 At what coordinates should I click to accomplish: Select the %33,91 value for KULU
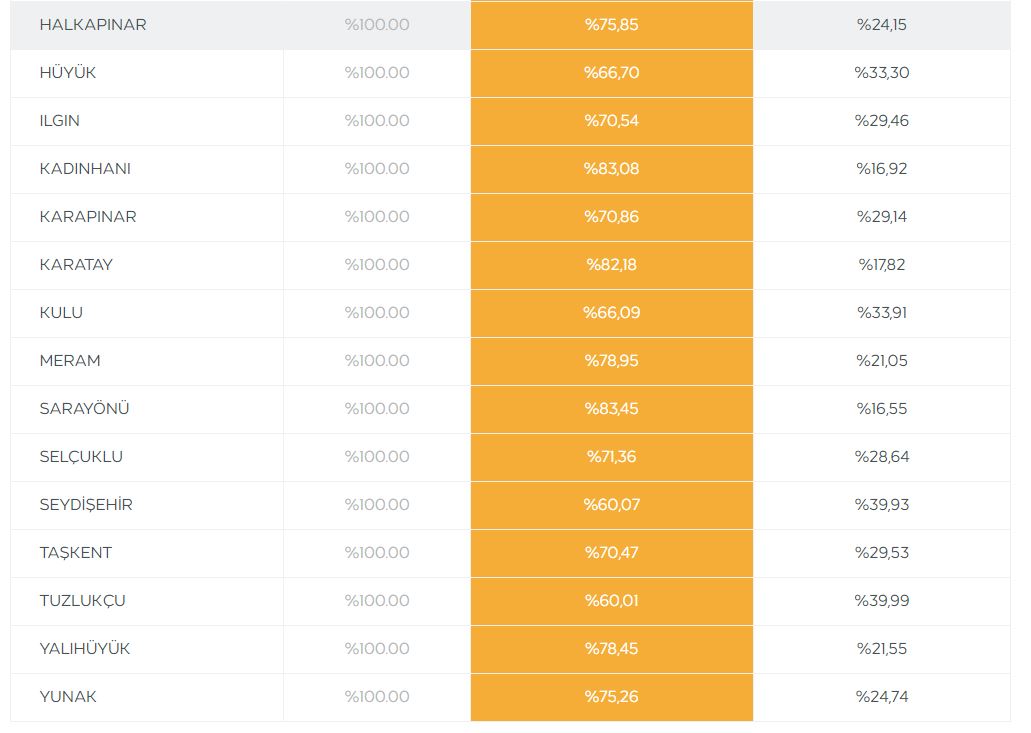pyautogui.click(x=881, y=313)
